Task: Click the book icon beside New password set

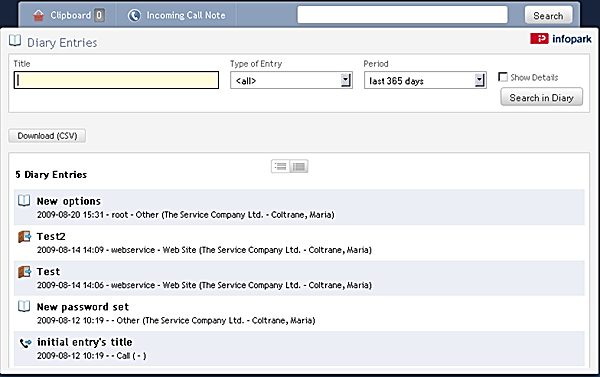Action: click(24, 306)
